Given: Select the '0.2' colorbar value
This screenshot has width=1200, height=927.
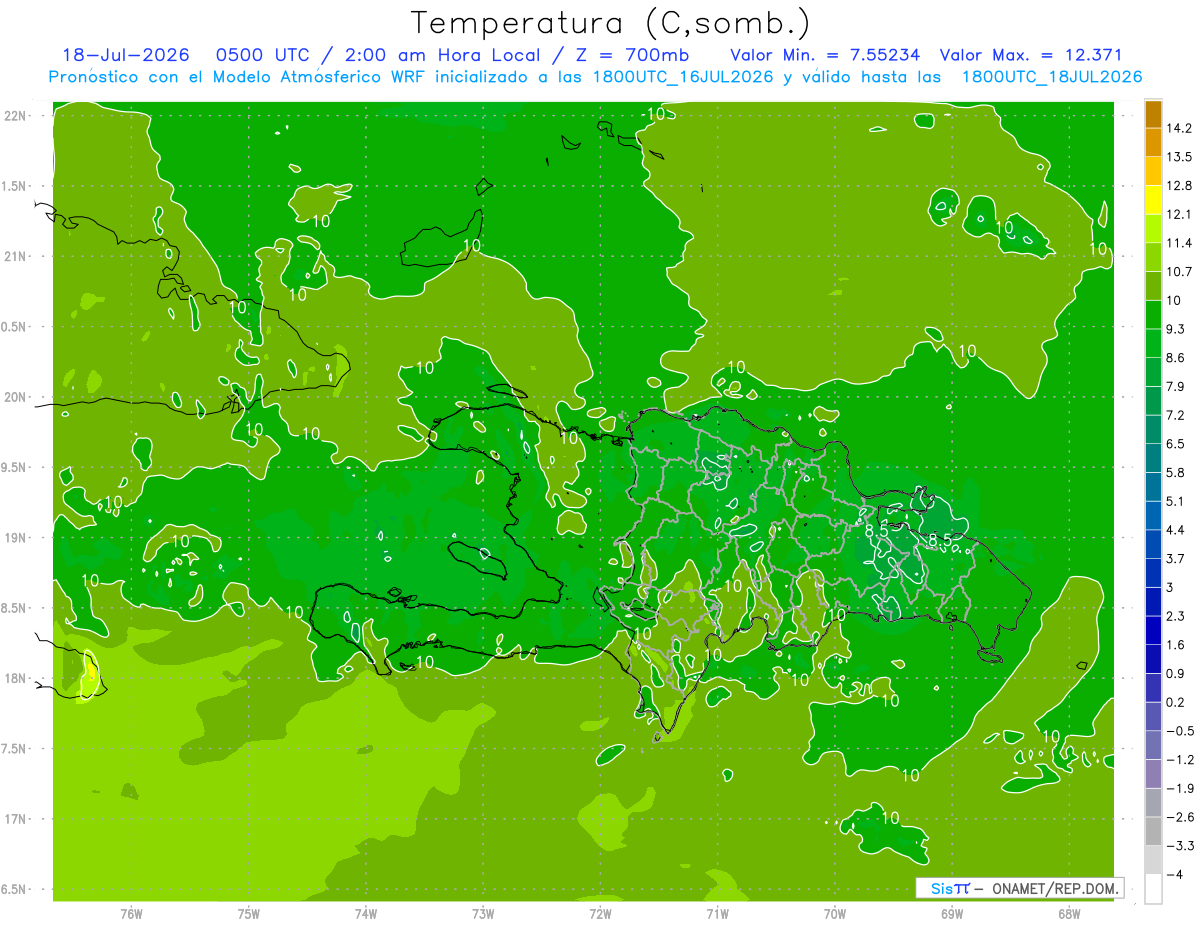Looking at the screenshot, I should (1176, 702).
